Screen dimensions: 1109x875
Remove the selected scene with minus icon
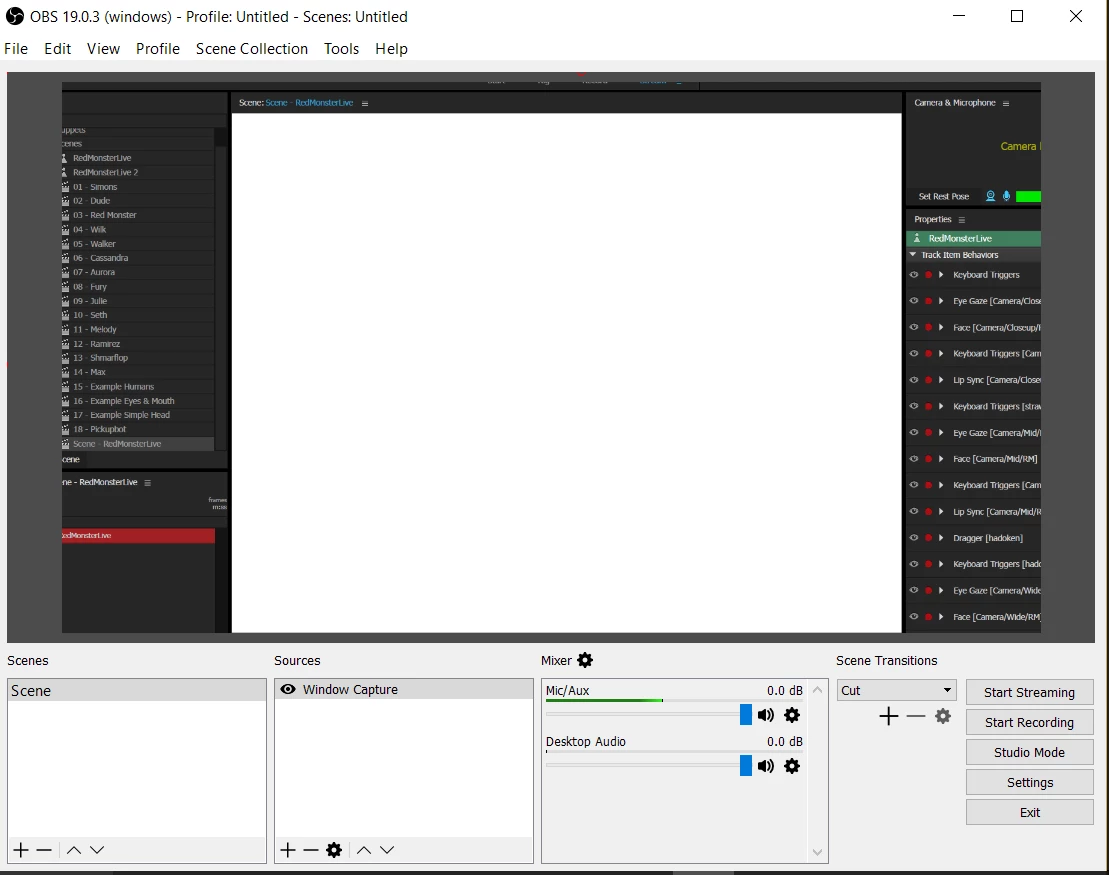pyautogui.click(x=44, y=850)
